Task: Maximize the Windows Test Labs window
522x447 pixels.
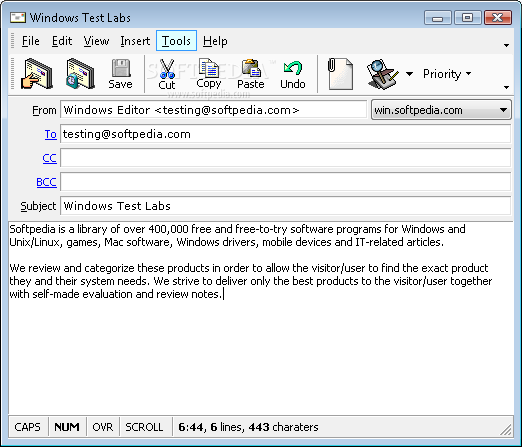Action: coord(467,18)
